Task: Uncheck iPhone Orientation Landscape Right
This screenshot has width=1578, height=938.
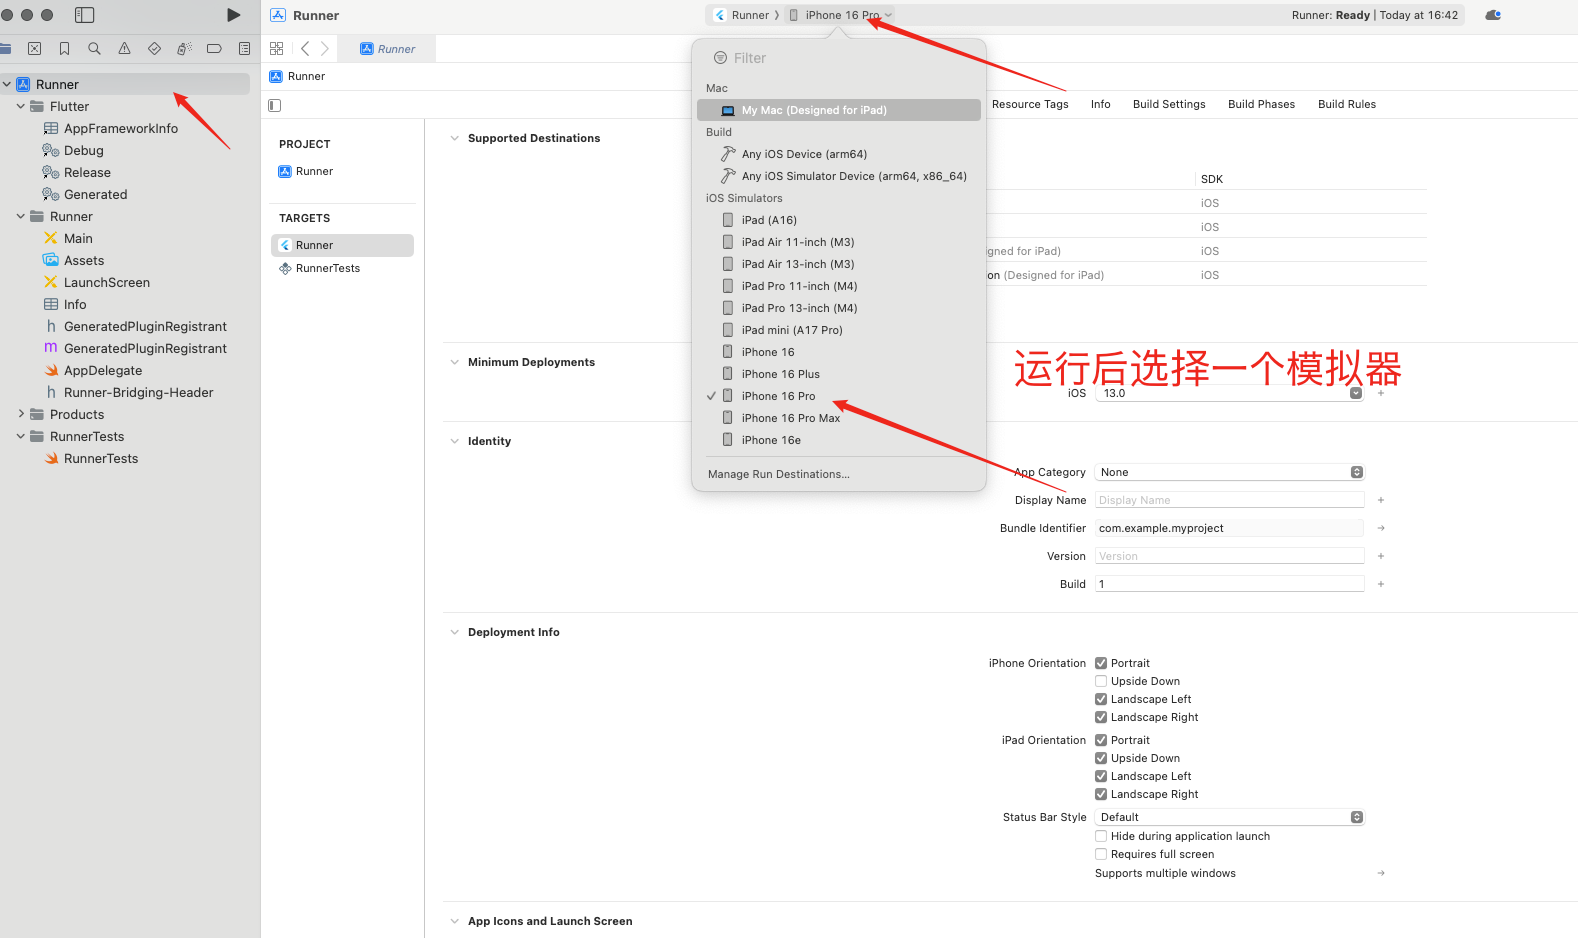Action: (1101, 717)
